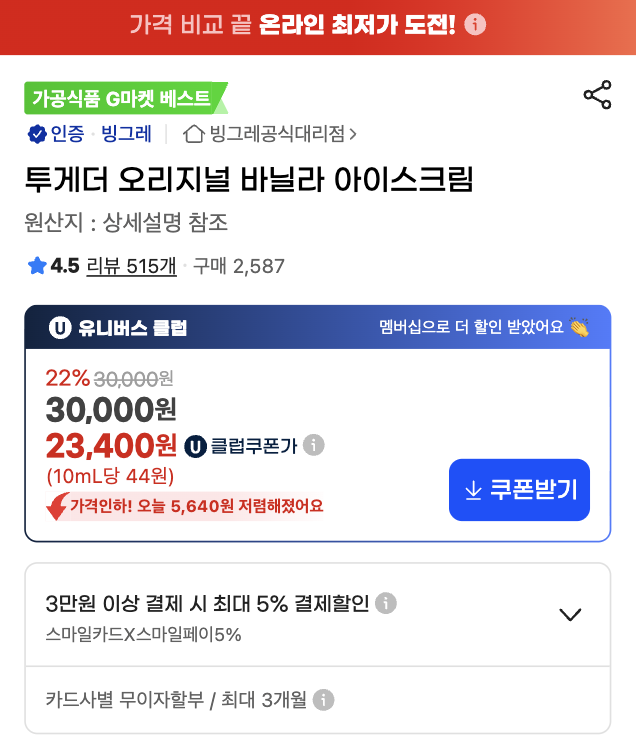Viewport: 636px width, 746px height.
Task: Click the price drop arrow icon
Action: tap(57, 506)
